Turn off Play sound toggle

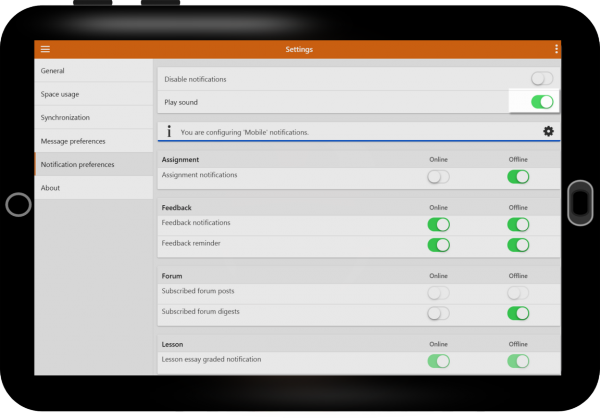(541, 101)
